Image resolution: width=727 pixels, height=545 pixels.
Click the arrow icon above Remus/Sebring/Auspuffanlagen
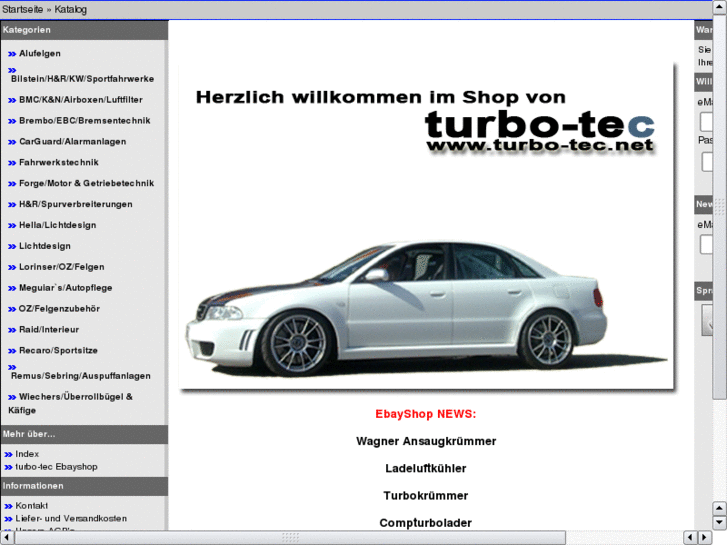[x=11, y=368]
